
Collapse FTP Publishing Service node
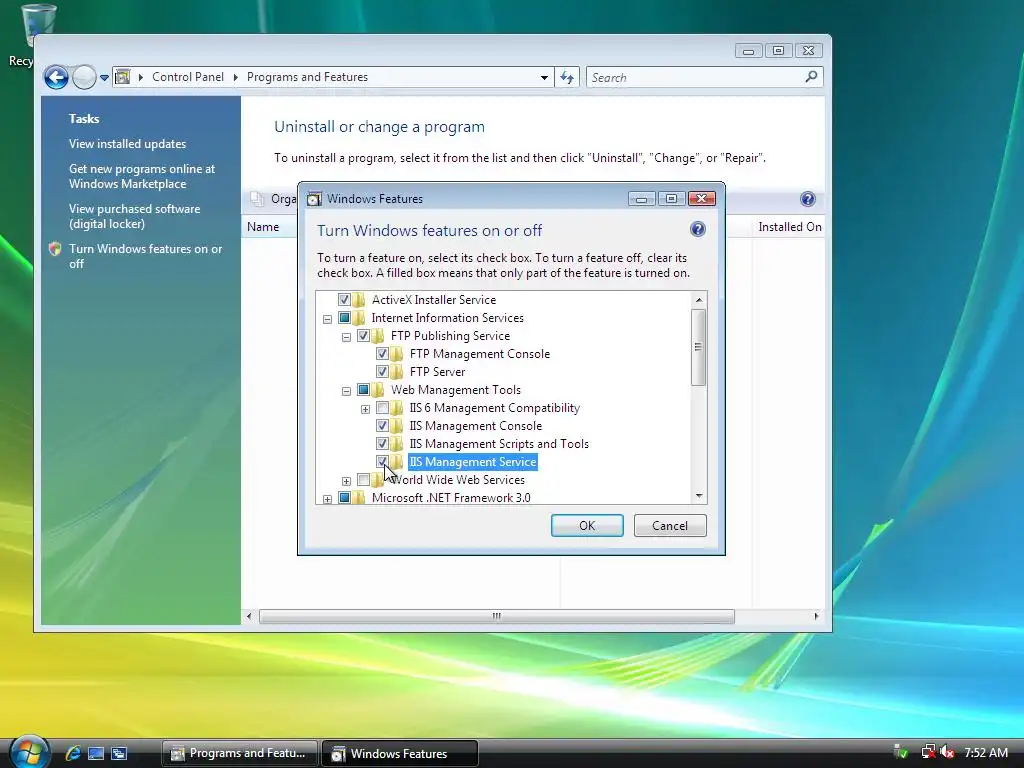[346, 337]
